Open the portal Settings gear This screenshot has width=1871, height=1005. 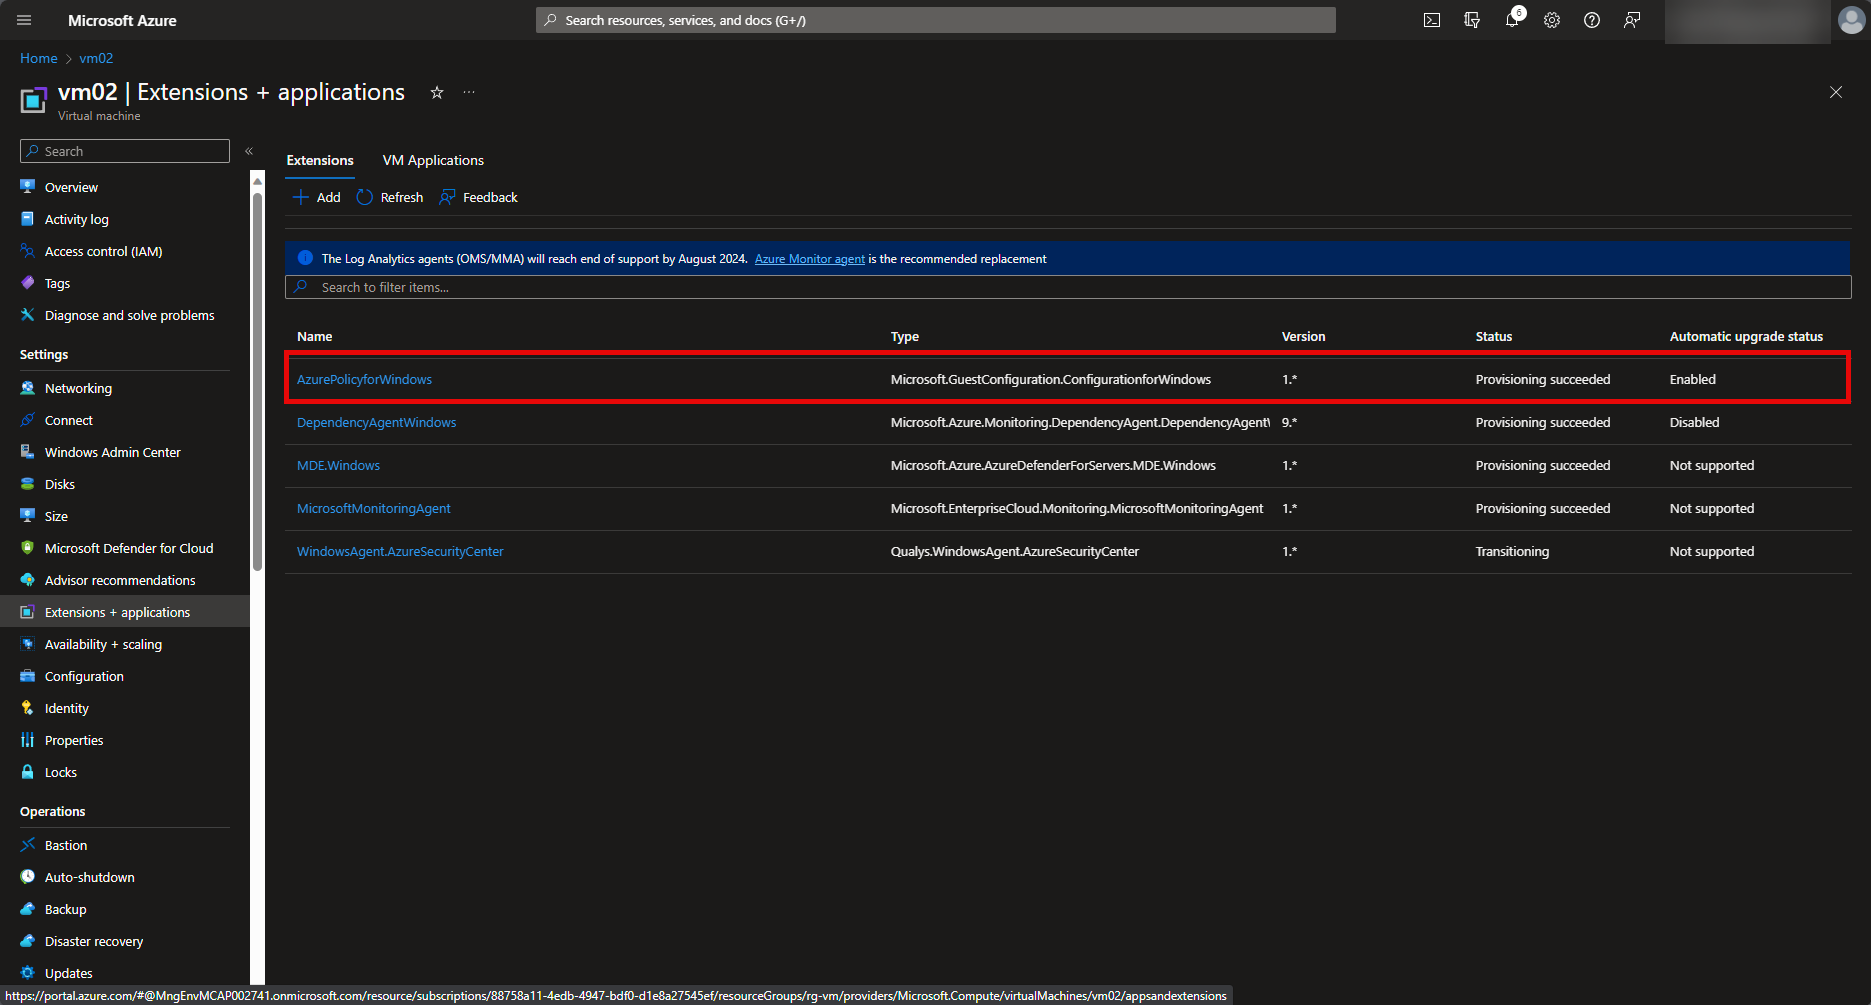coord(1551,19)
